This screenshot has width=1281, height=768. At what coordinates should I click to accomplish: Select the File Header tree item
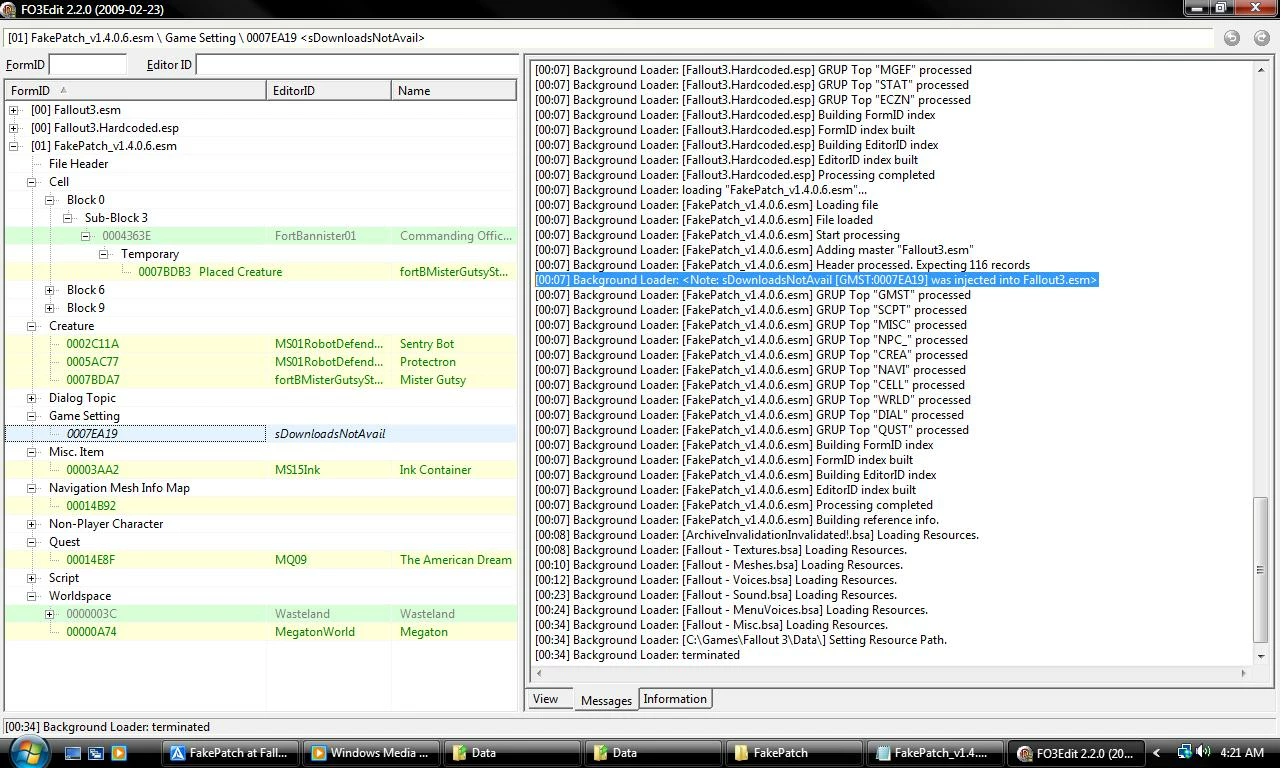click(78, 164)
